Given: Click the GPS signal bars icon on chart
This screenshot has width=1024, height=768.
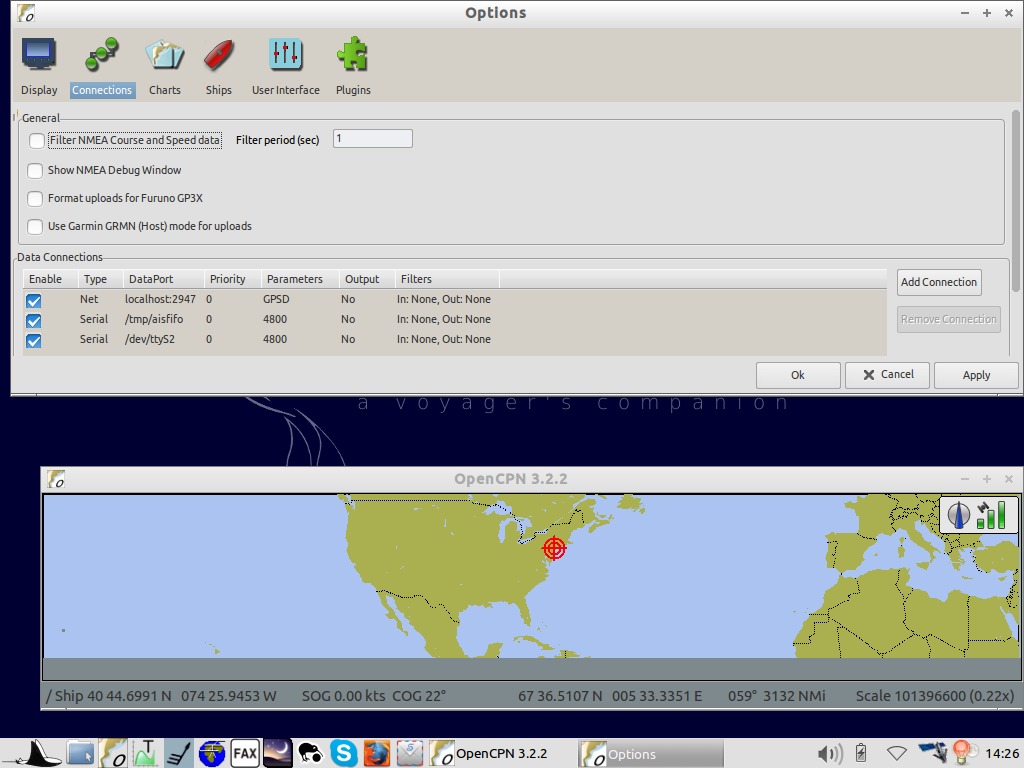Looking at the screenshot, I should pyautogui.click(x=991, y=515).
